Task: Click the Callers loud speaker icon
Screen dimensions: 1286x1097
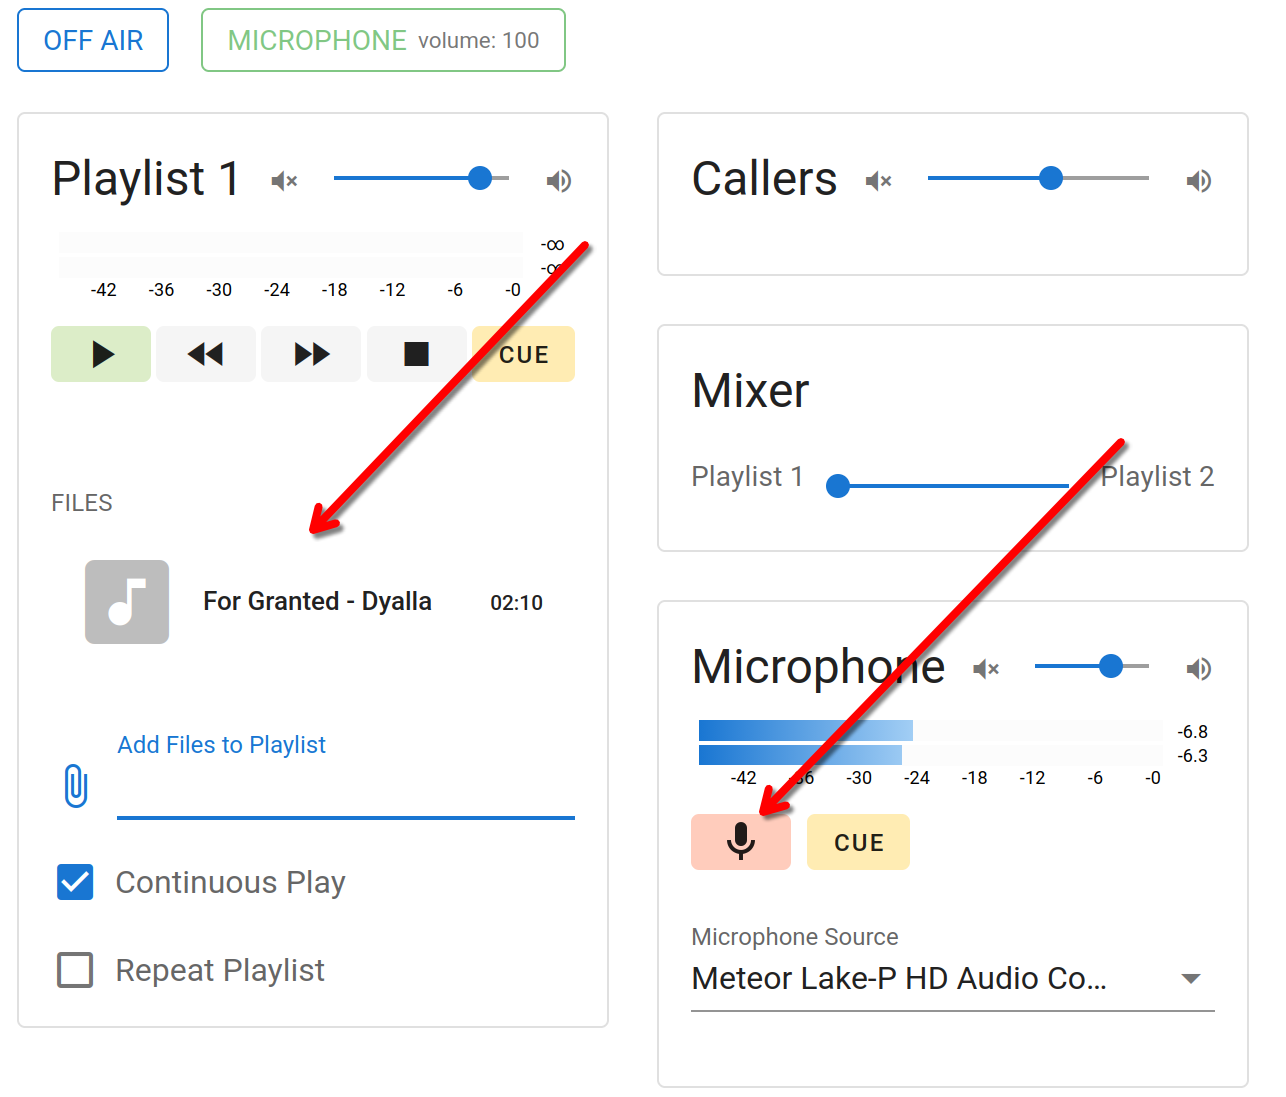Action: 1198,181
